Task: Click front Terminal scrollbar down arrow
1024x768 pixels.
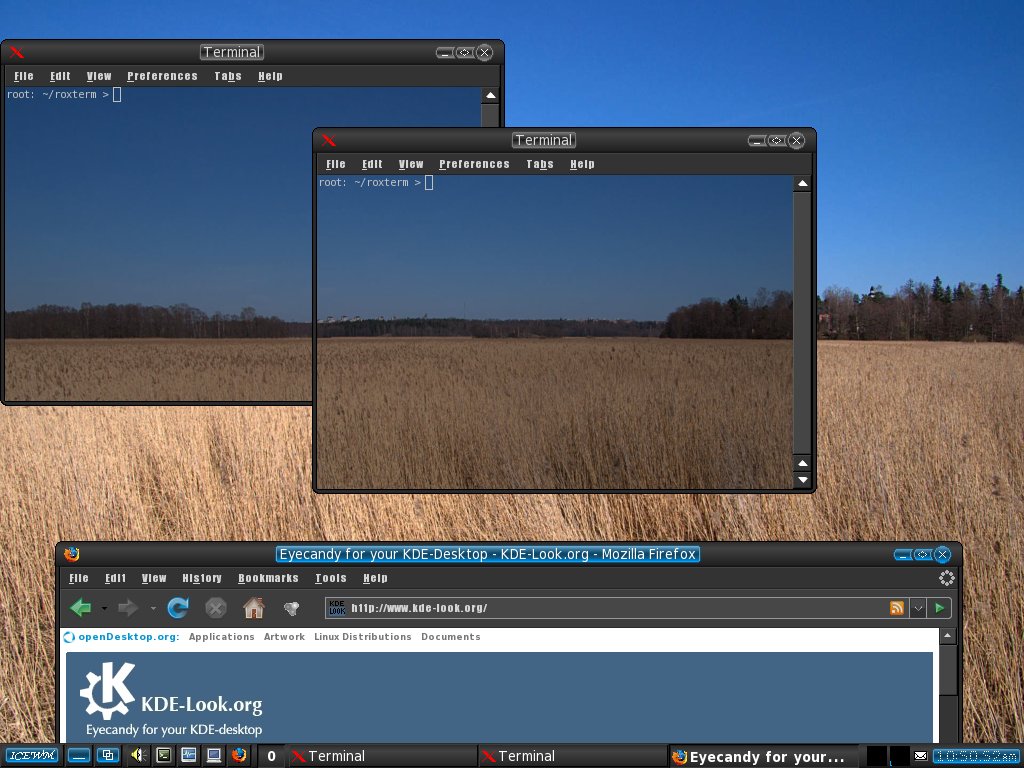Action: click(x=803, y=479)
